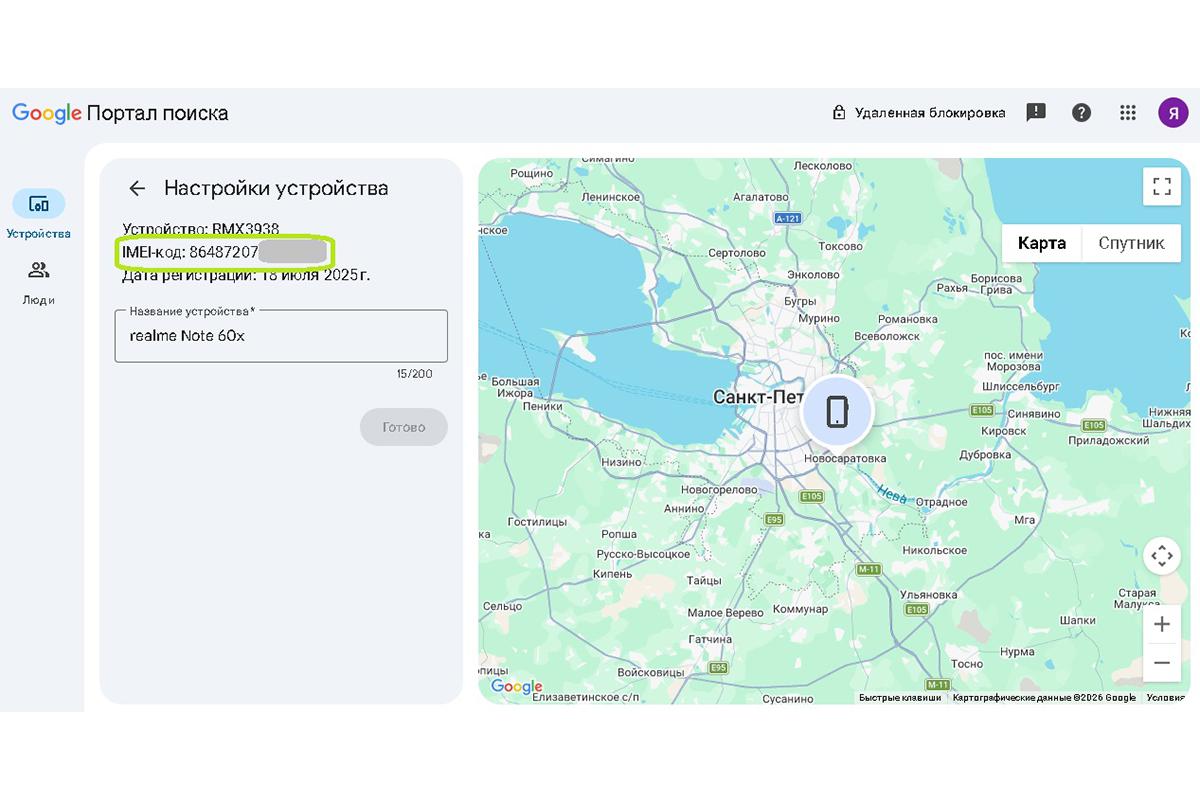
Task: Click Отрадное label on the map
Action: click(x=940, y=502)
